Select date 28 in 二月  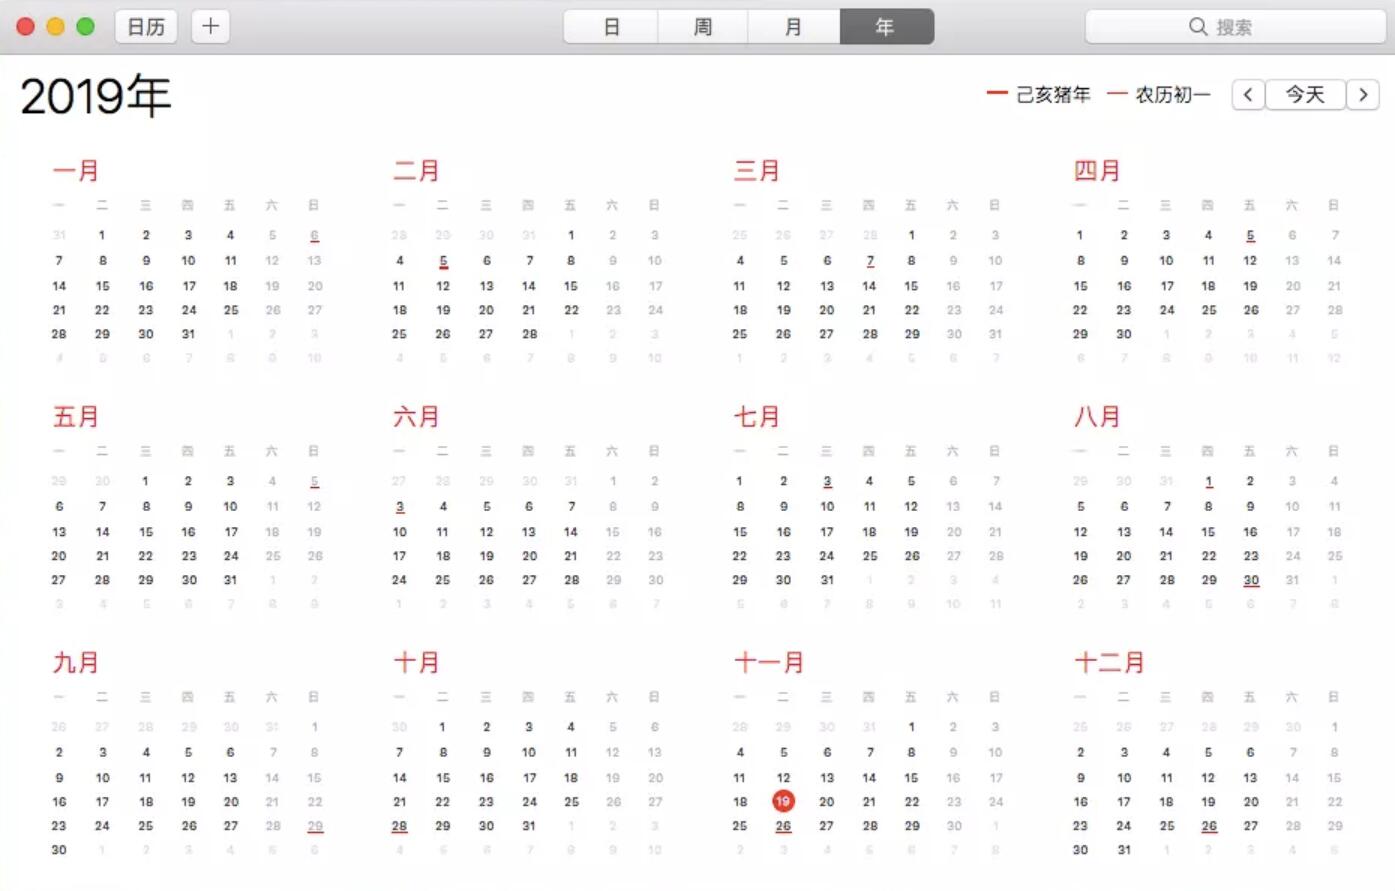click(529, 334)
